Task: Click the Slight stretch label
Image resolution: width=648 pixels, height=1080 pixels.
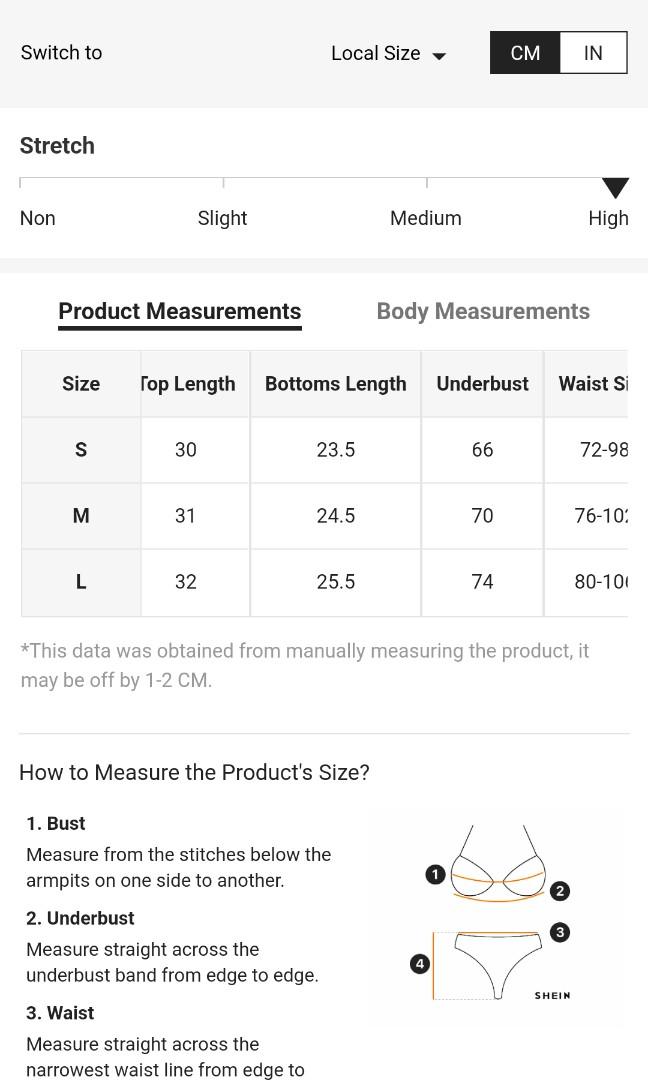Action: [222, 218]
